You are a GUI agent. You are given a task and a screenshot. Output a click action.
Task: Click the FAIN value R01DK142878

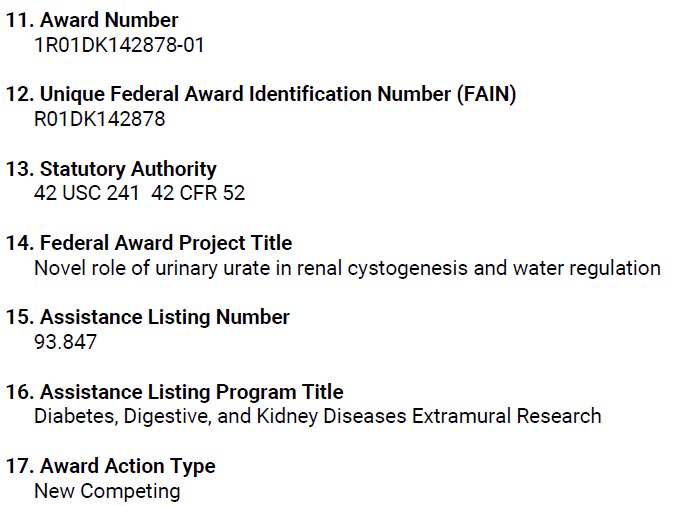click(x=99, y=119)
